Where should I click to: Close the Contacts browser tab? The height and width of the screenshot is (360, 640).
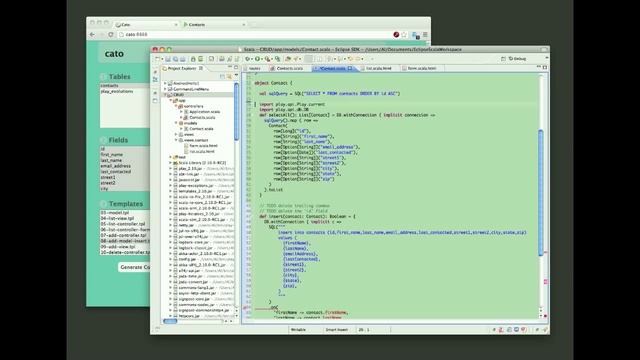244,24
